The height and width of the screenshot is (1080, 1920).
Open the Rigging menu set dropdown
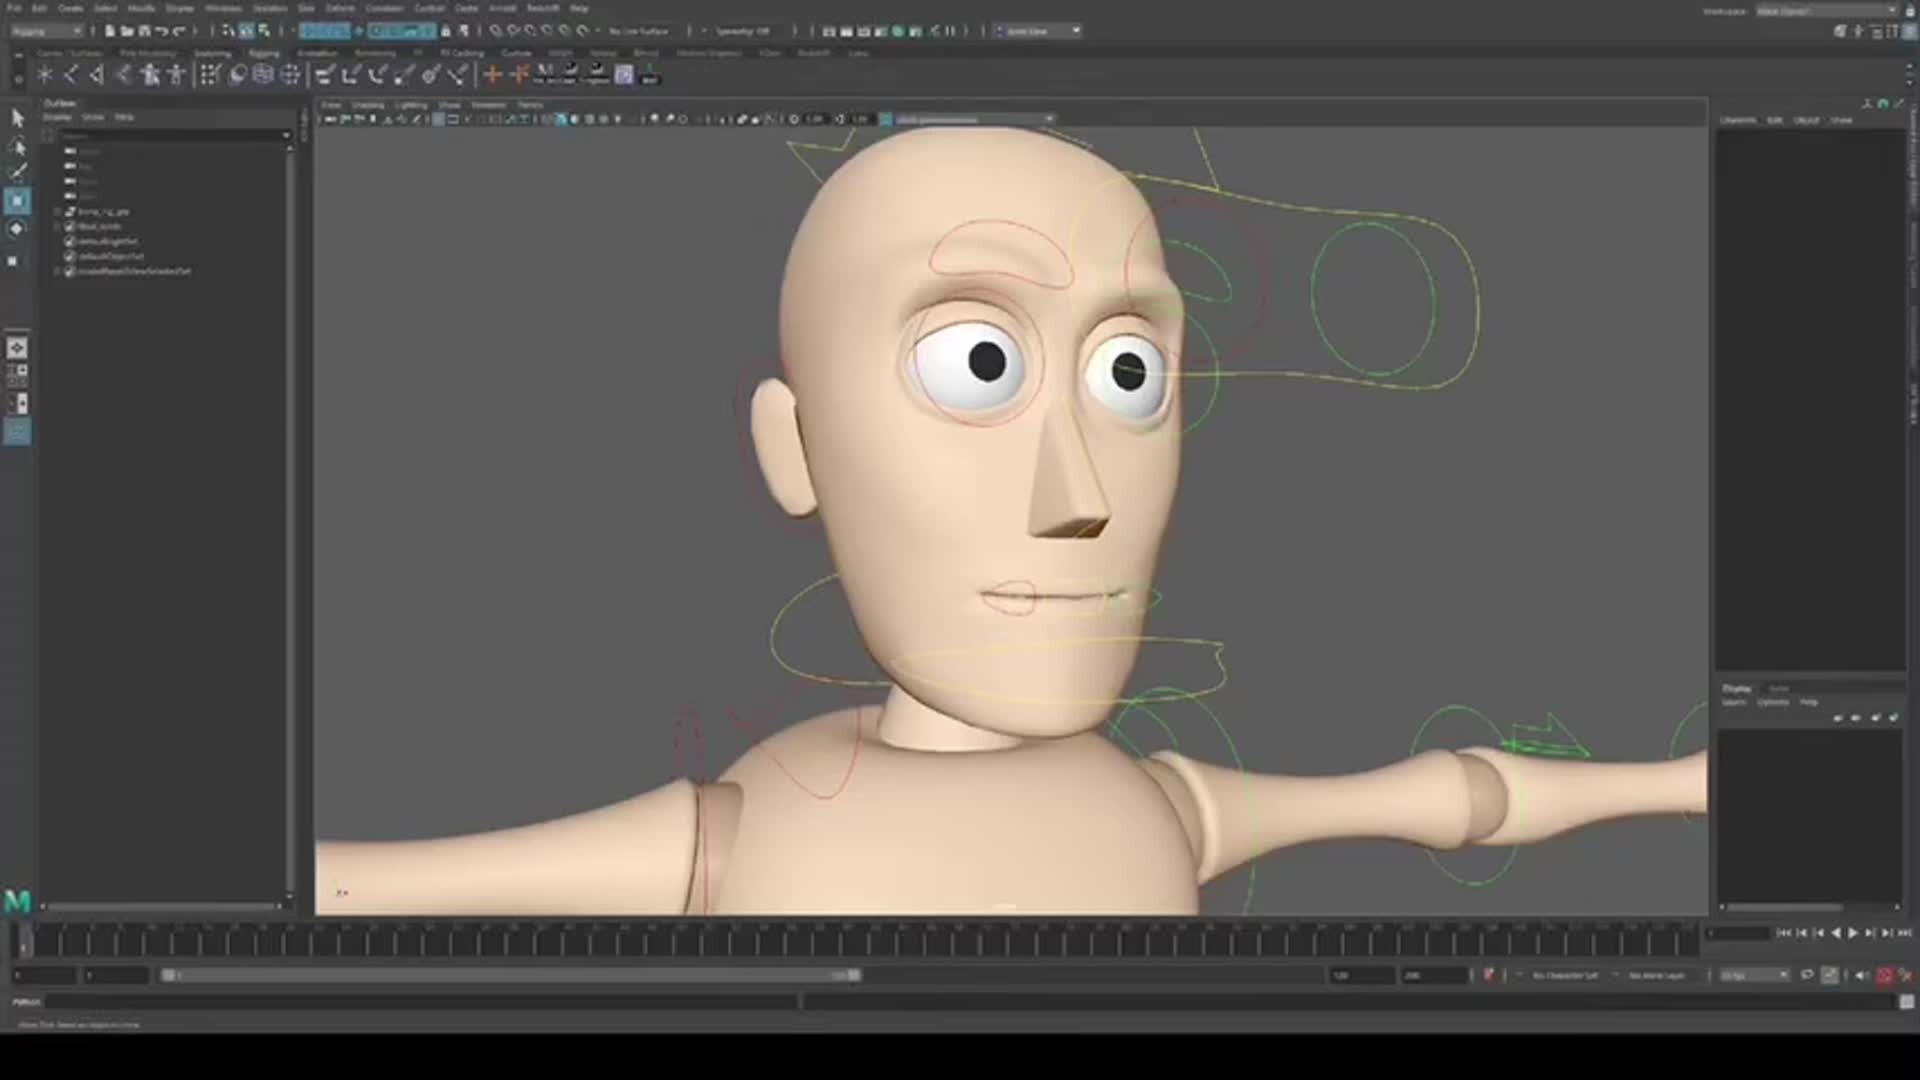(x=45, y=31)
